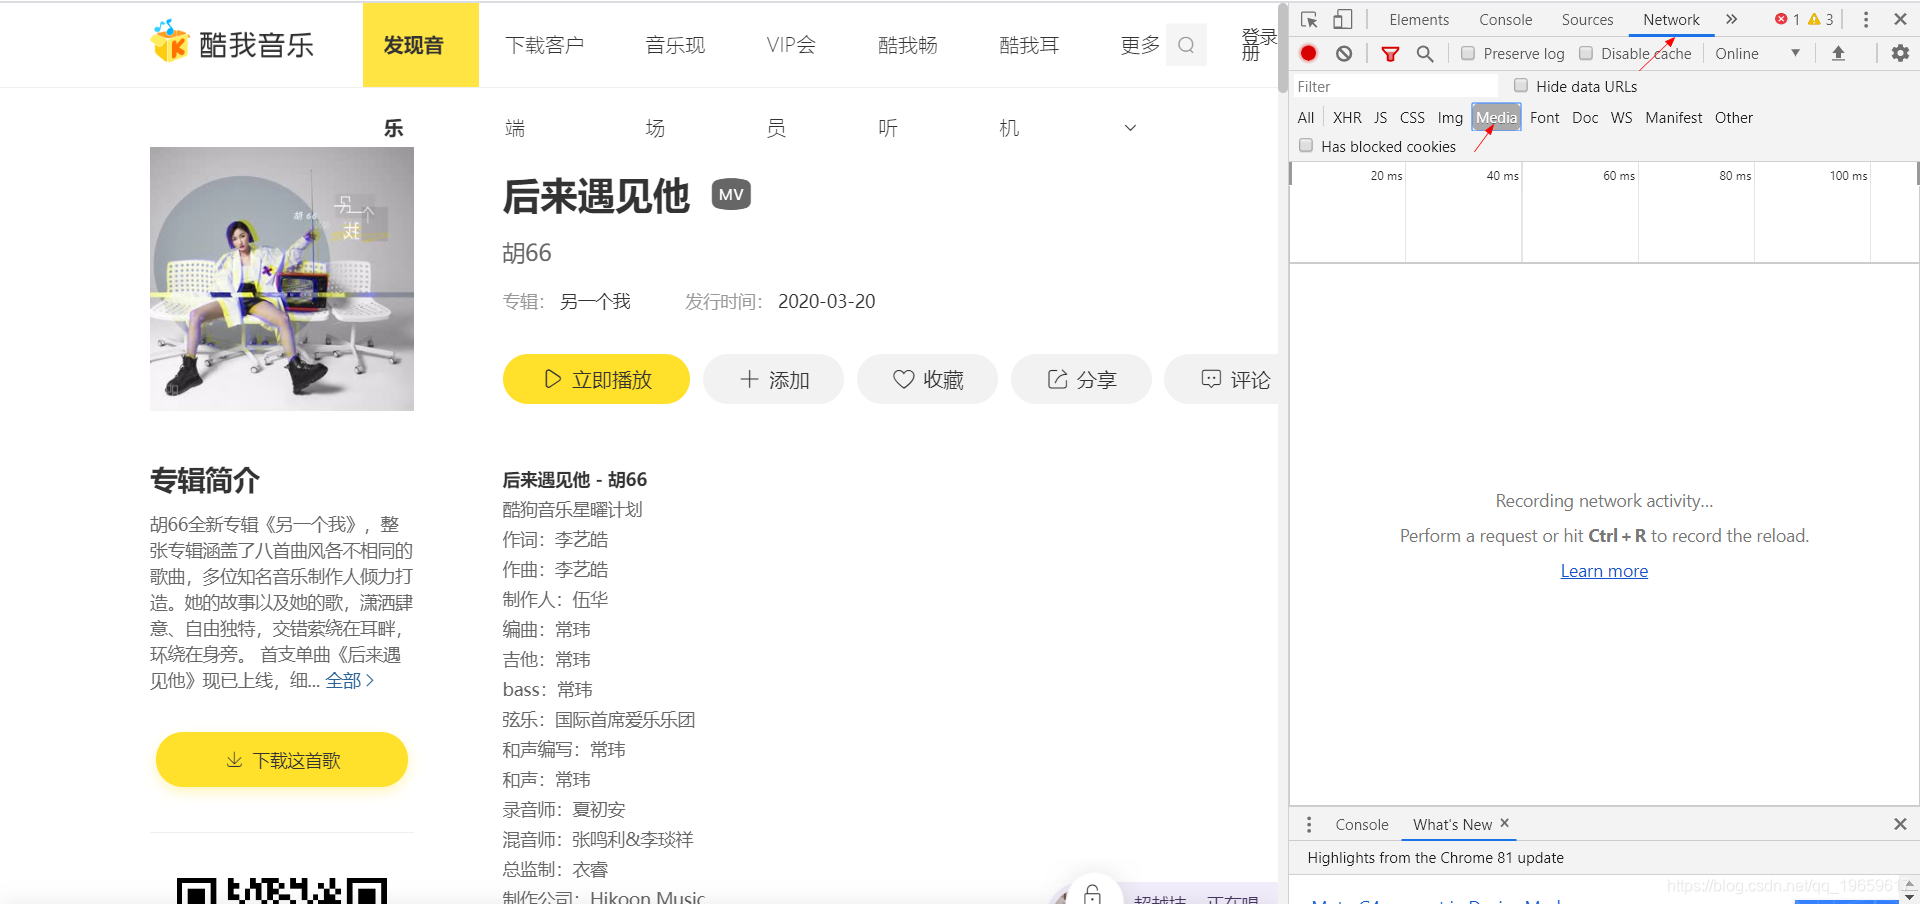The width and height of the screenshot is (1920, 904).
Task: Filter requests by WS
Action: click(x=1621, y=117)
